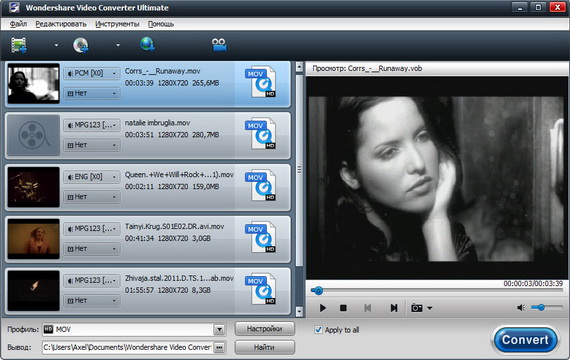Open subtitle Нет dropdown for natalie imbruglia
This screenshot has width=570, height=360.
click(92, 145)
